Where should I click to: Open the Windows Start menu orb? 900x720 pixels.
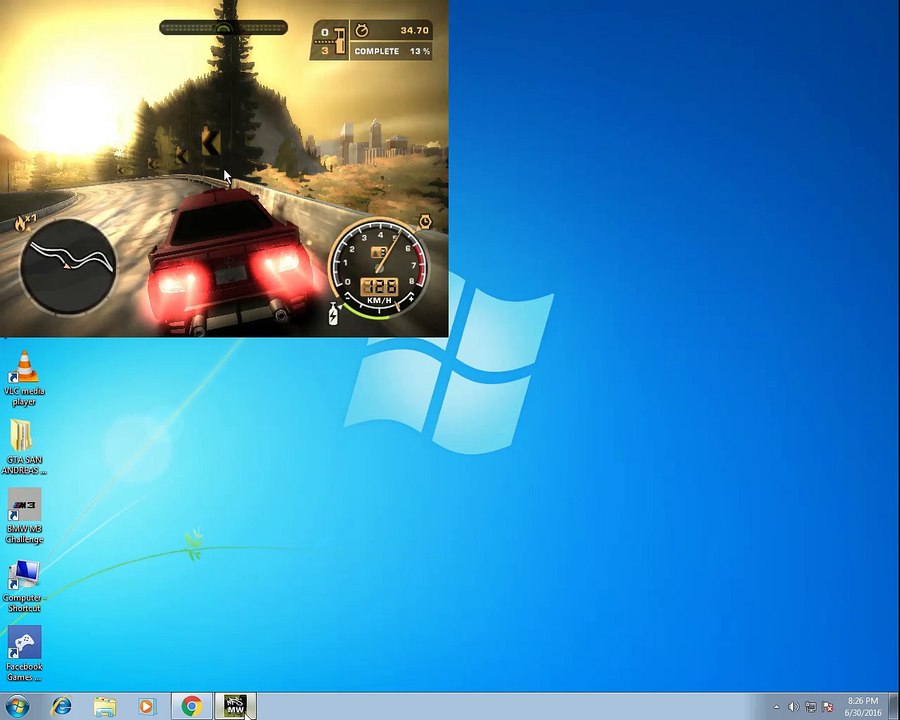17,706
